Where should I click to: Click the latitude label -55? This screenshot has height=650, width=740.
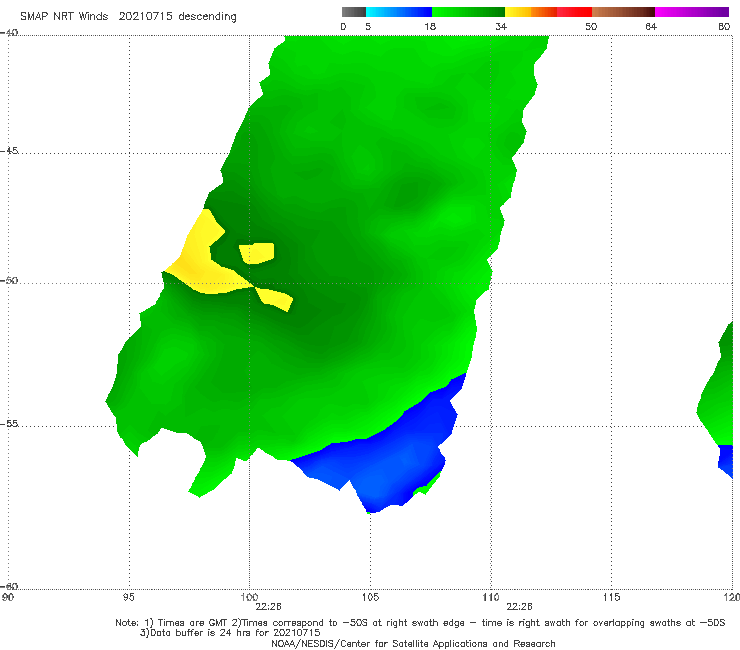coord(9,423)
